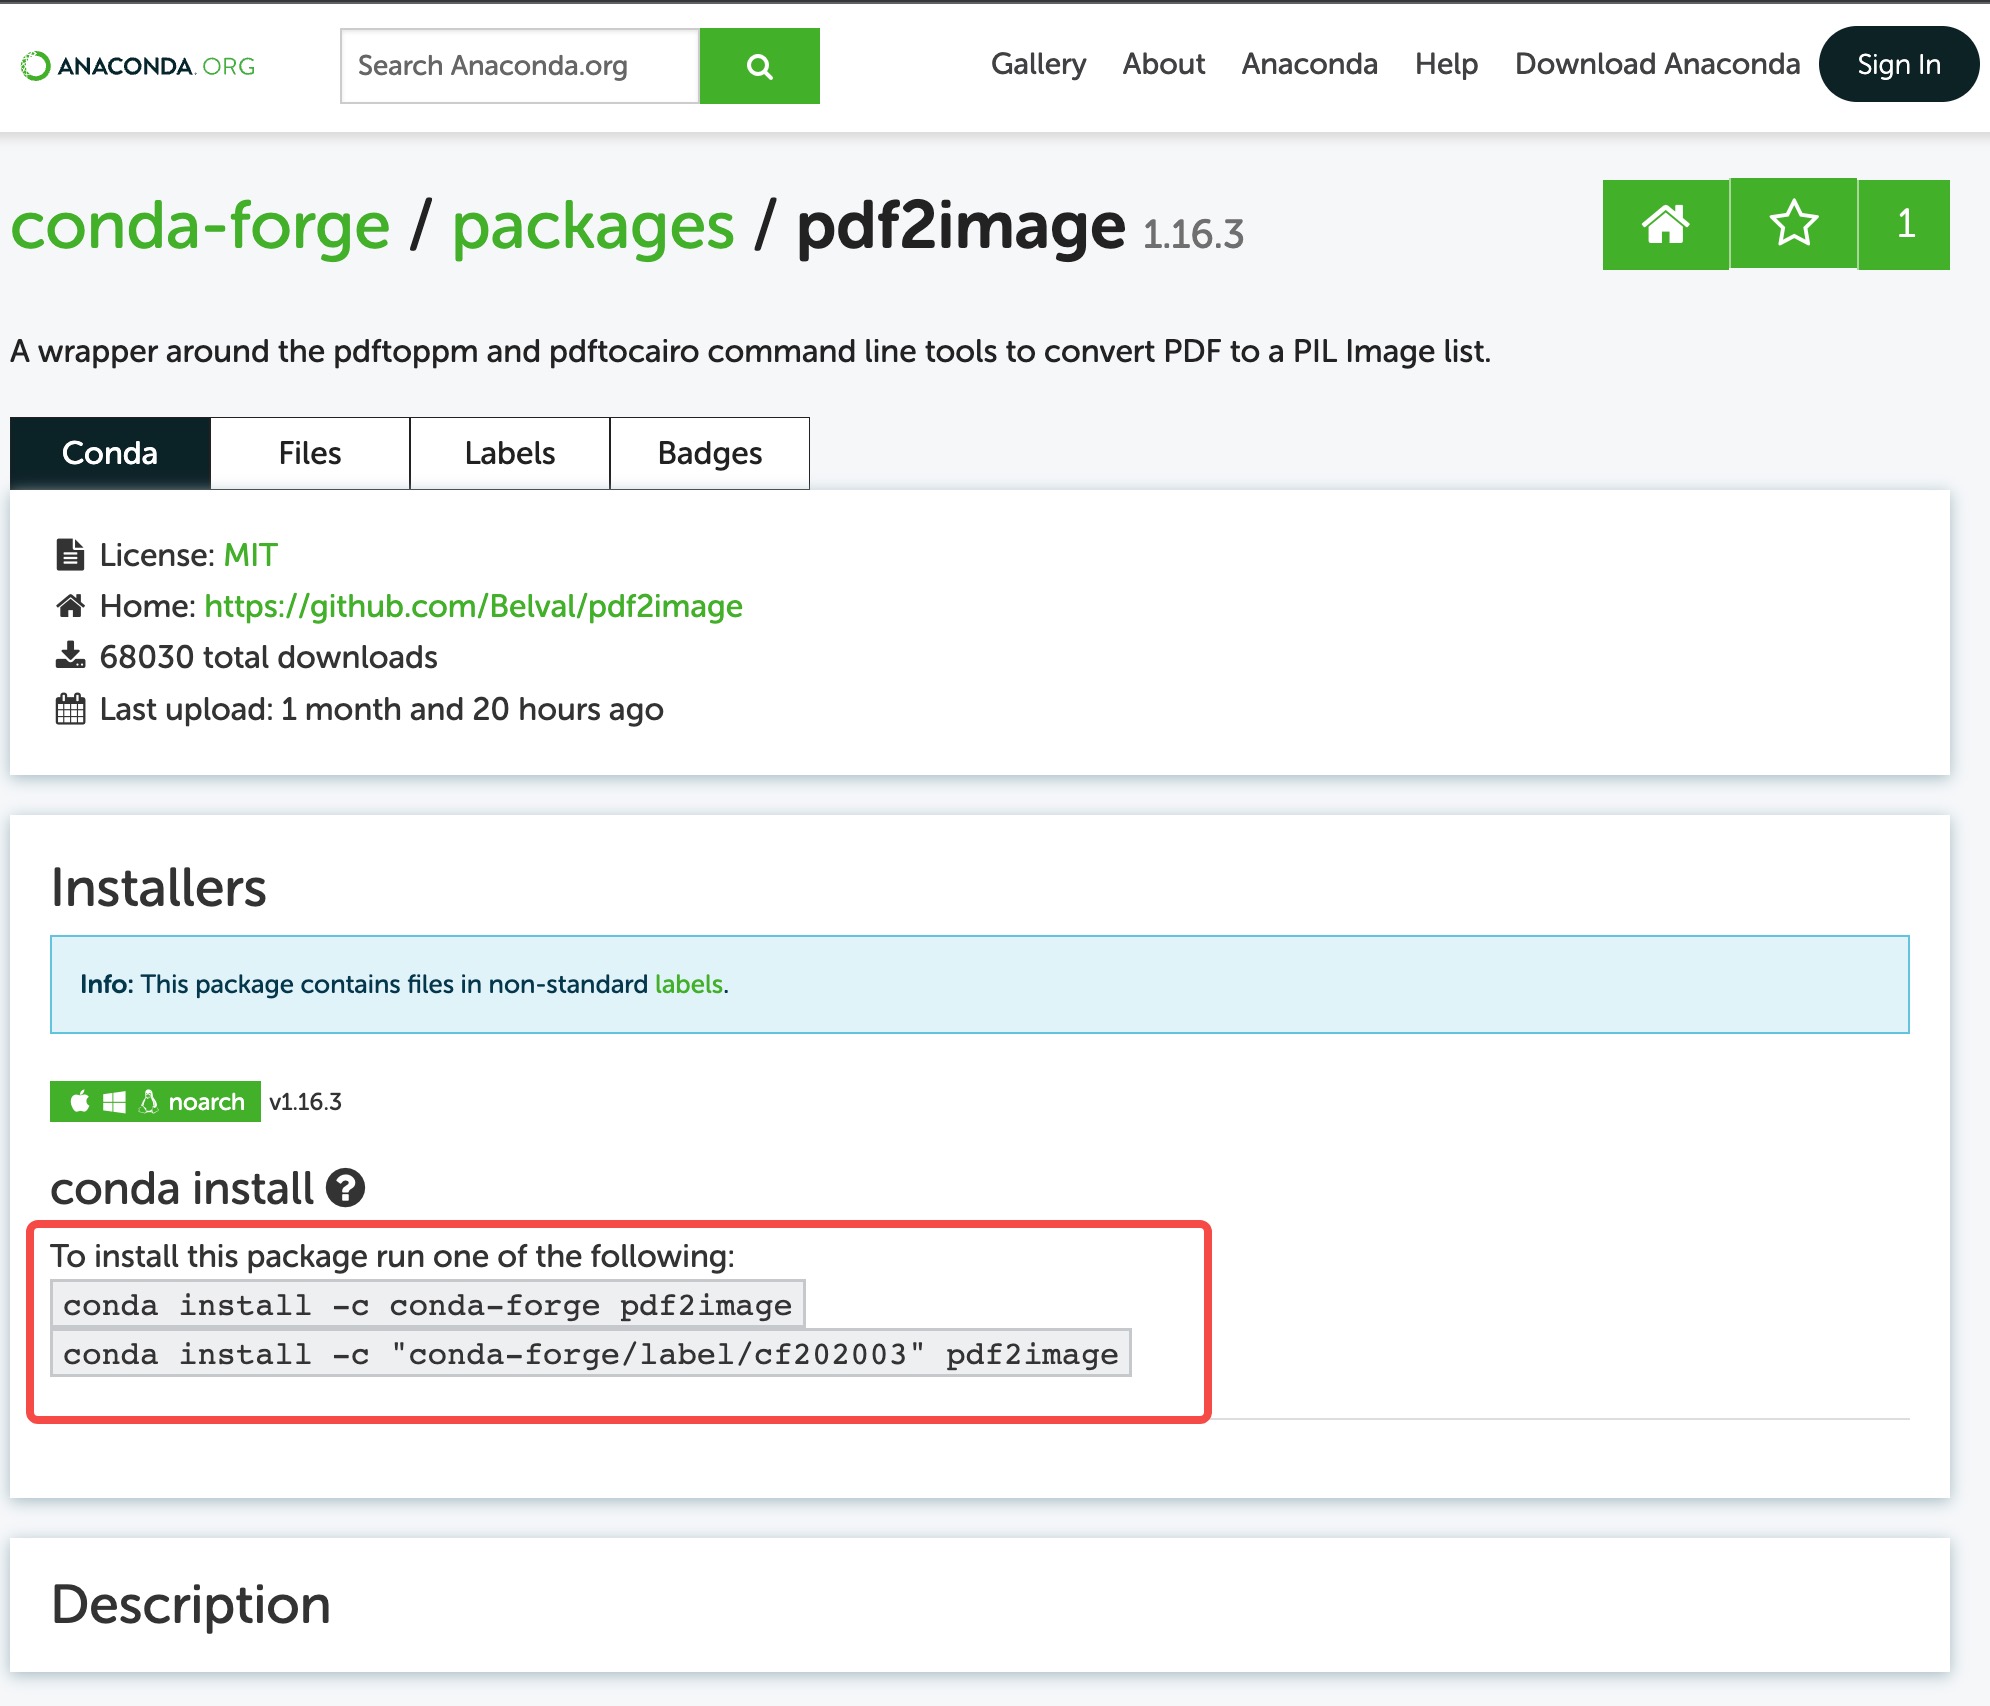Image resolution: width=1990 pixels, height=1706 pixels.
Task: Open the GitHub Belval/pdf2image home link
Action: click(473, 606)
